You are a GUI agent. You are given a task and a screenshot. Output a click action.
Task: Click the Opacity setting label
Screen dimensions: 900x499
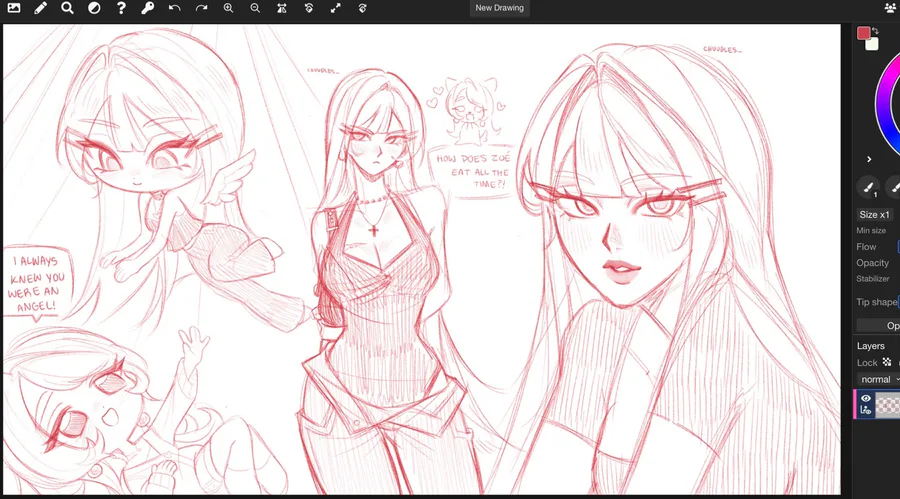[872, 263]
